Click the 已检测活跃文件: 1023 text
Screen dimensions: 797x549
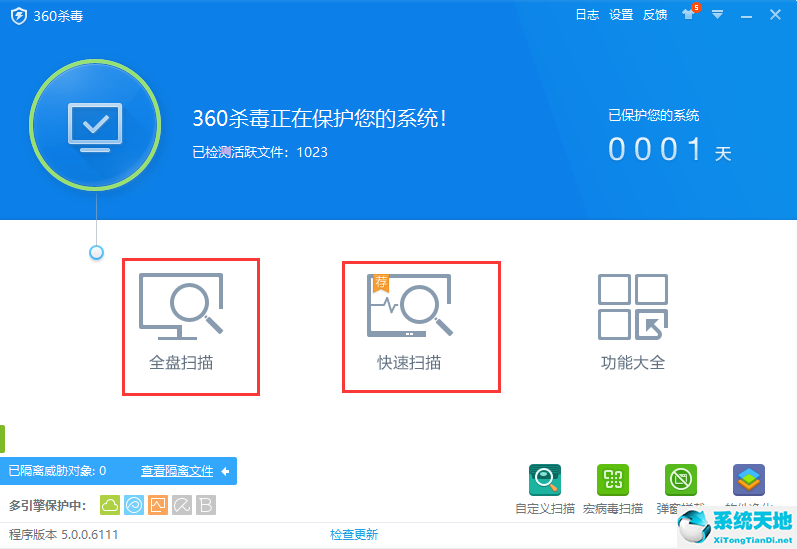(x=260, y=152)
